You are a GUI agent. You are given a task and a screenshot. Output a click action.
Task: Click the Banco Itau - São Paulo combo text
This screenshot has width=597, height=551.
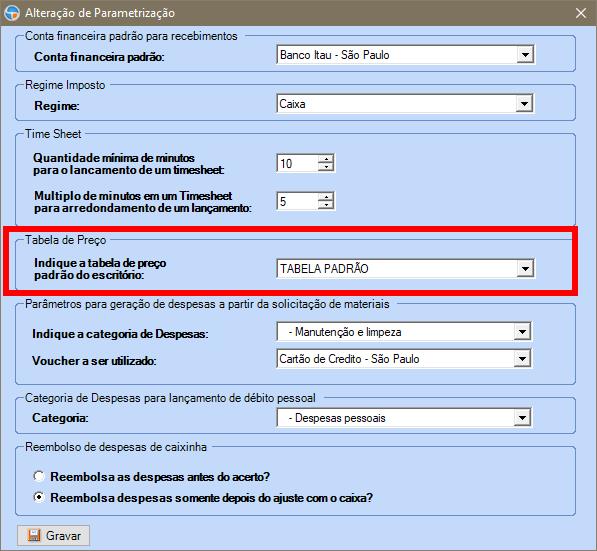335,55
